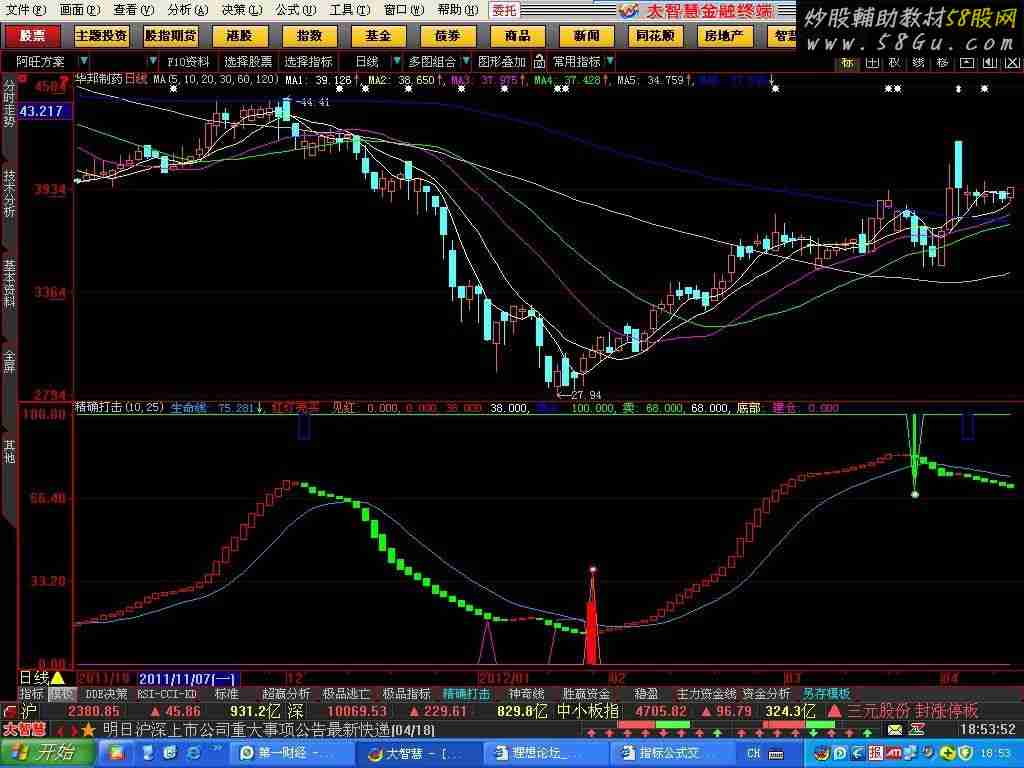Open the 新闻 section button
This screenshot has width=1024, height=768.
[x=586, y=36]
